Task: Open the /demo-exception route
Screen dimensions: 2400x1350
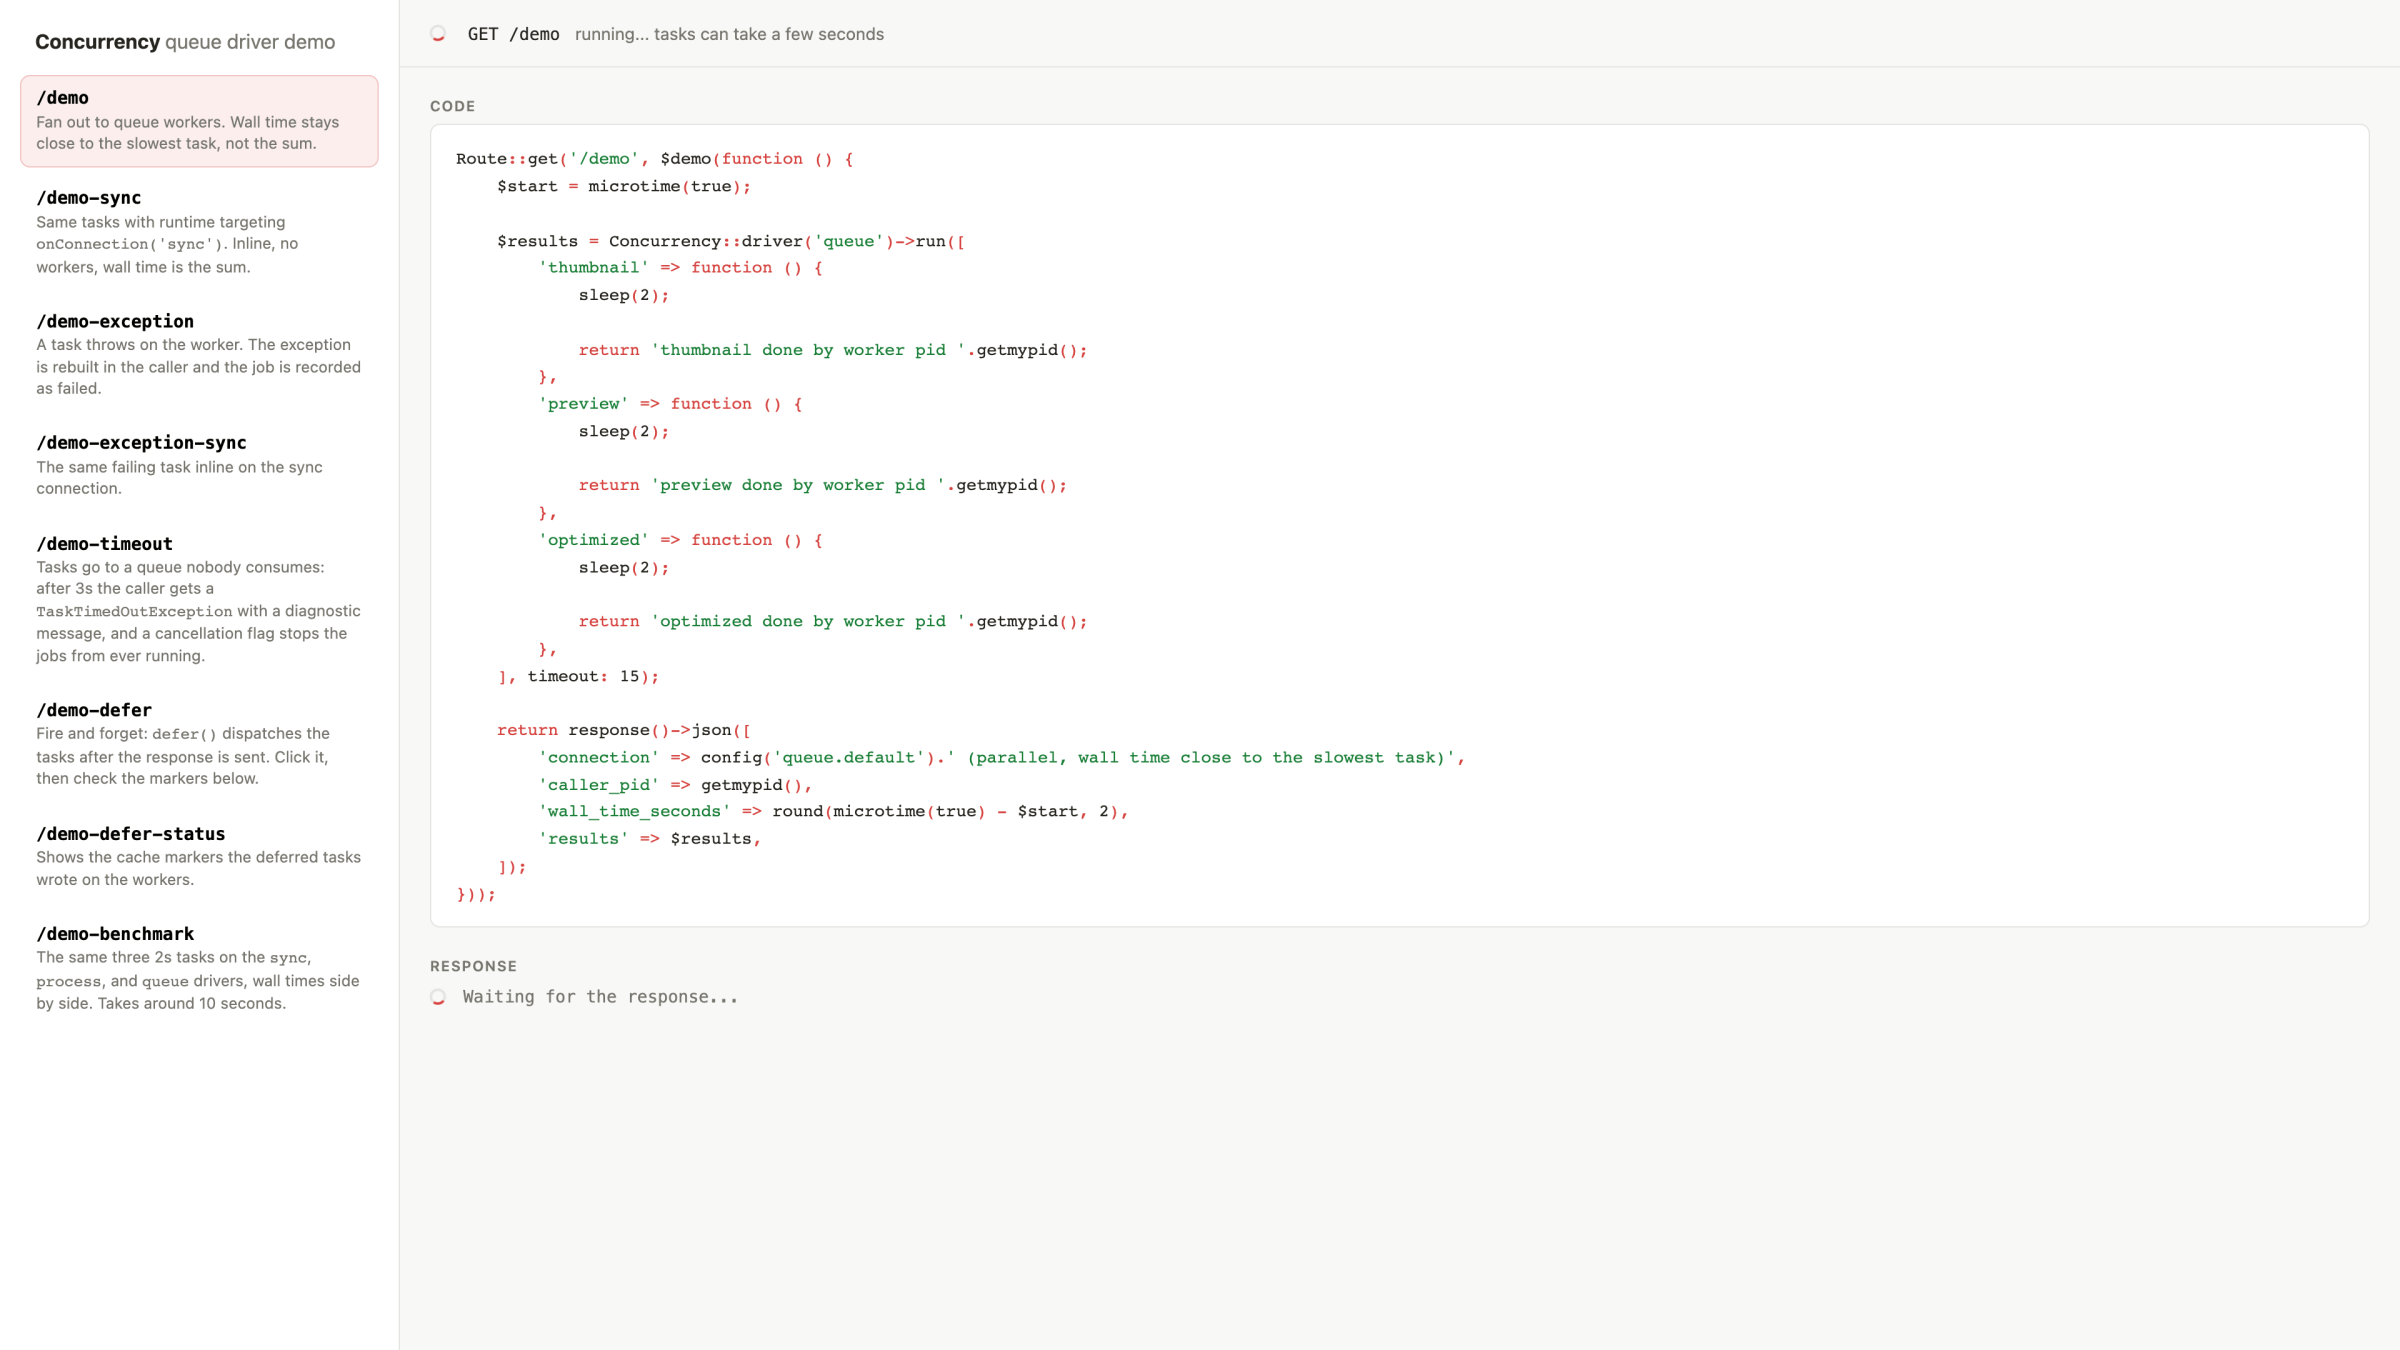Action: 199,355
